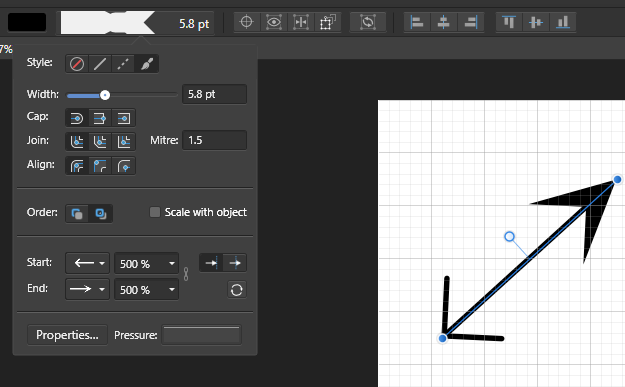Place arrowhead within the line
The width and height of the screenshot is (625, 387).
click(x=211, y=263)
